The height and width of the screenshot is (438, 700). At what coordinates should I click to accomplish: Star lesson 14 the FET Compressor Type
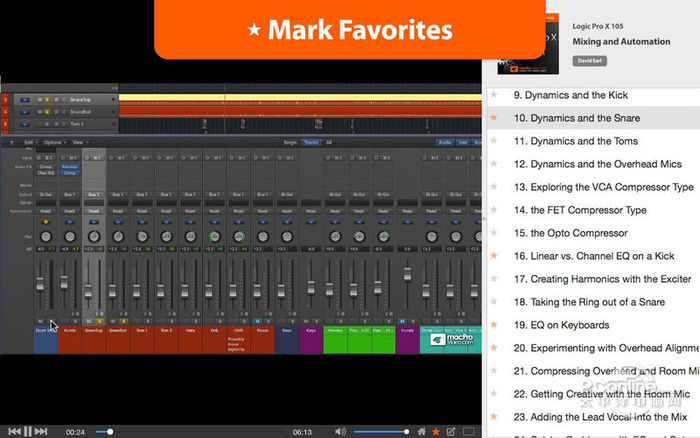(x=494, y=209)
